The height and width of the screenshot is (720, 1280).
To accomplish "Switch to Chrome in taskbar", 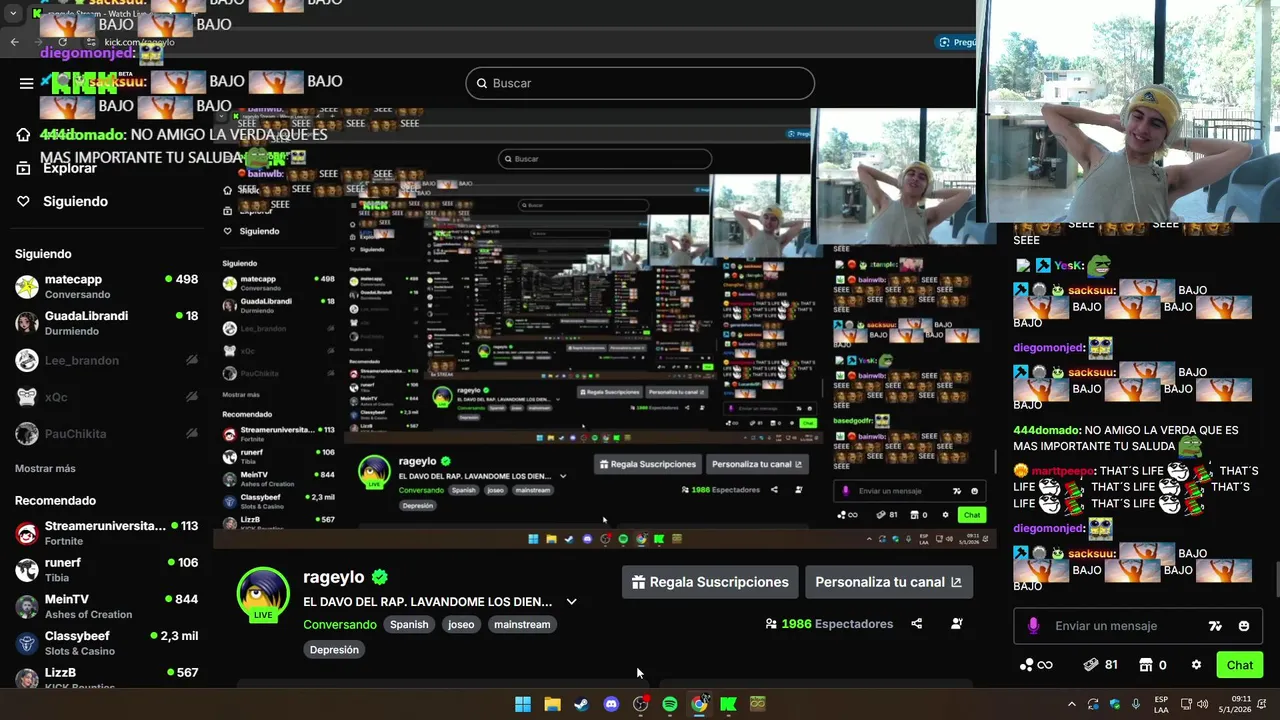I will [x=699, y=704].
